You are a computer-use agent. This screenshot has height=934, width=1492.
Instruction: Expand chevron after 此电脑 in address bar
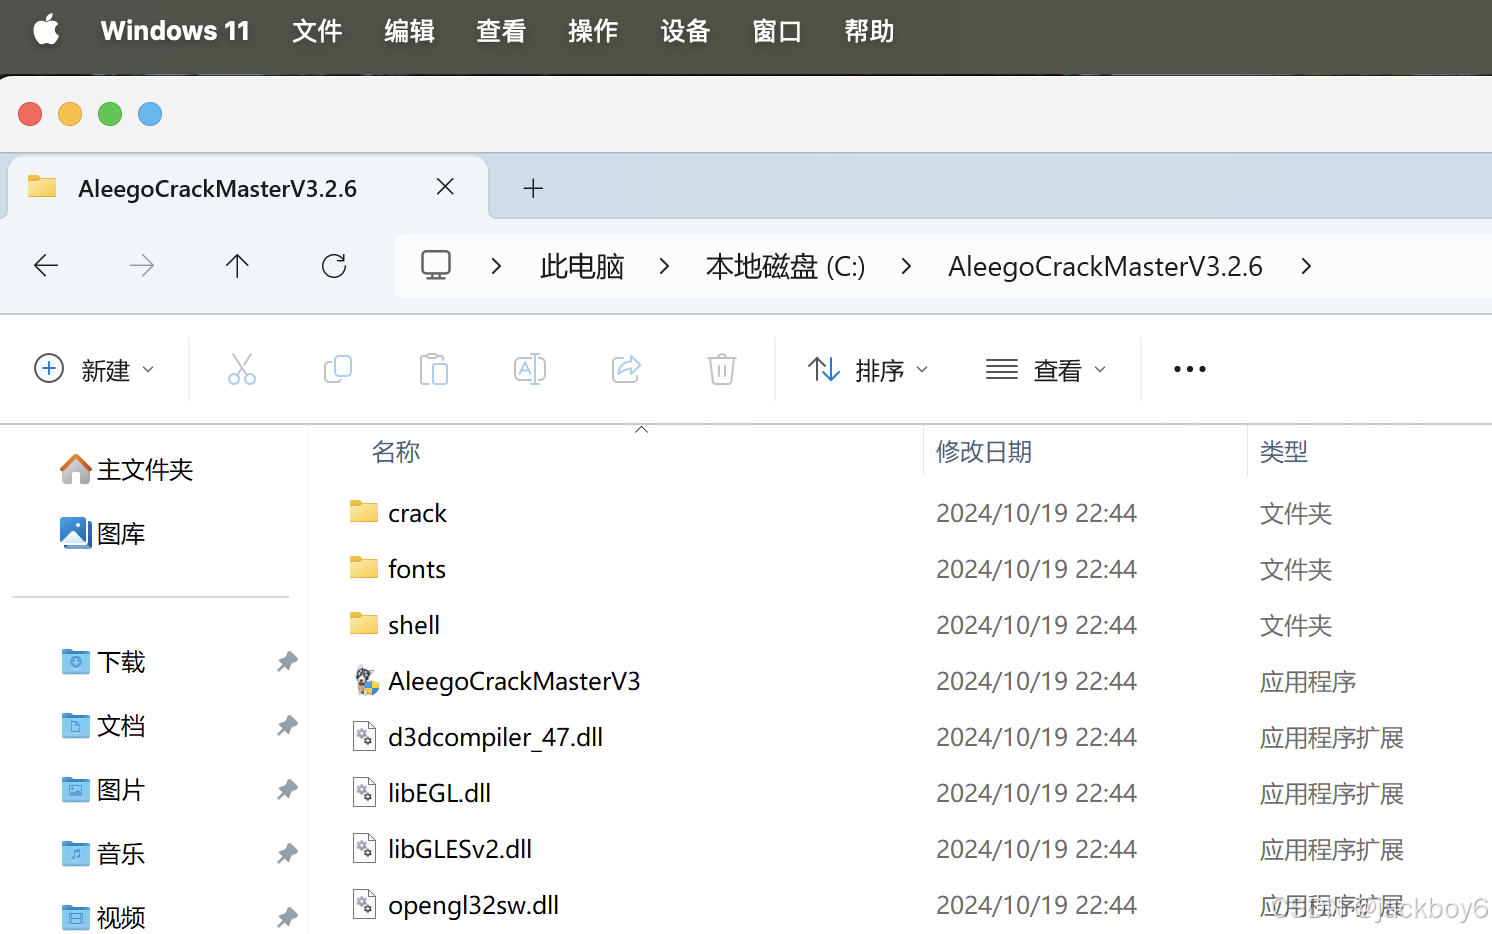point(664,266)
